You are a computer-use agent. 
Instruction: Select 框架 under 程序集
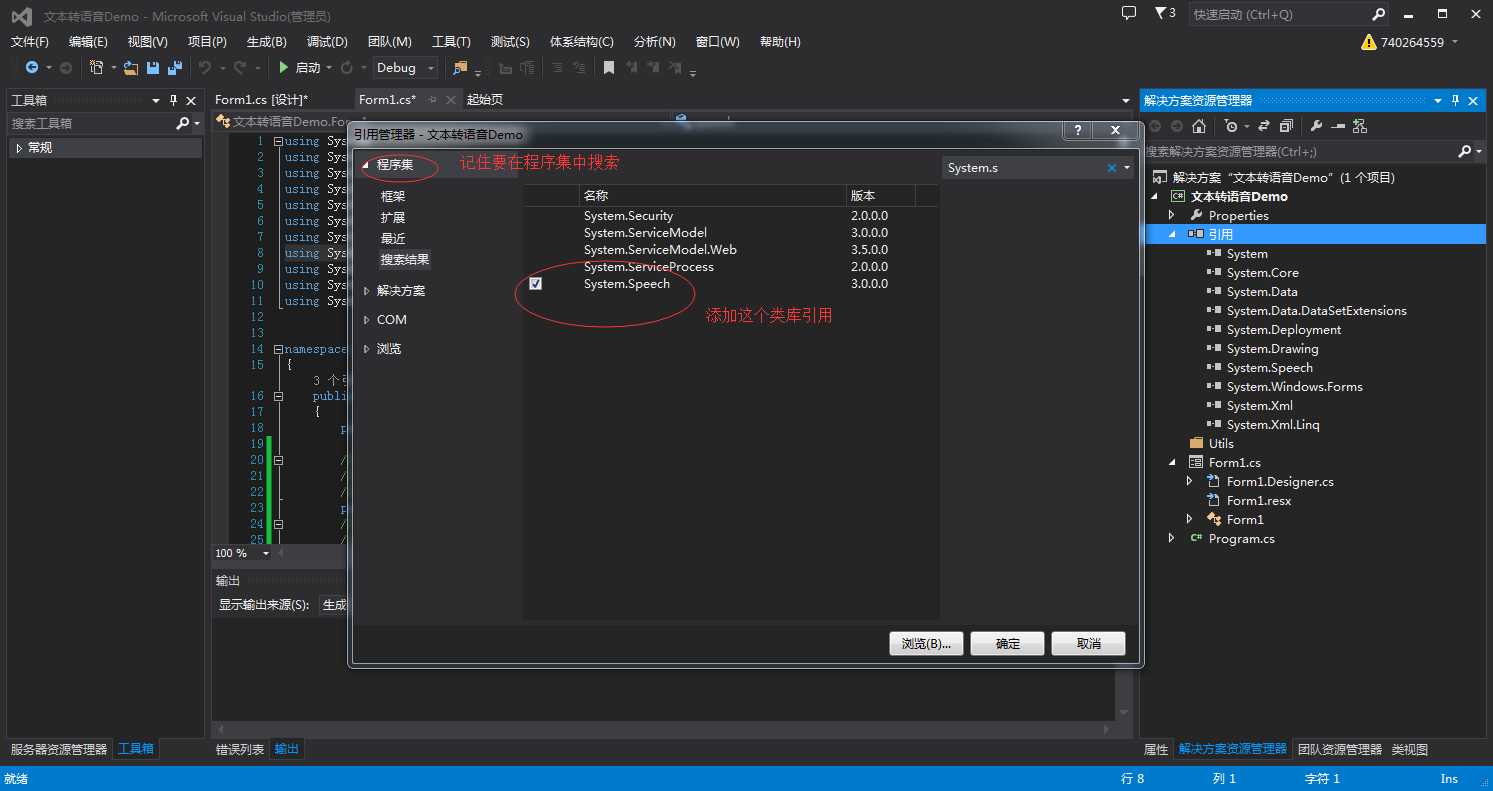click(393, 197)
